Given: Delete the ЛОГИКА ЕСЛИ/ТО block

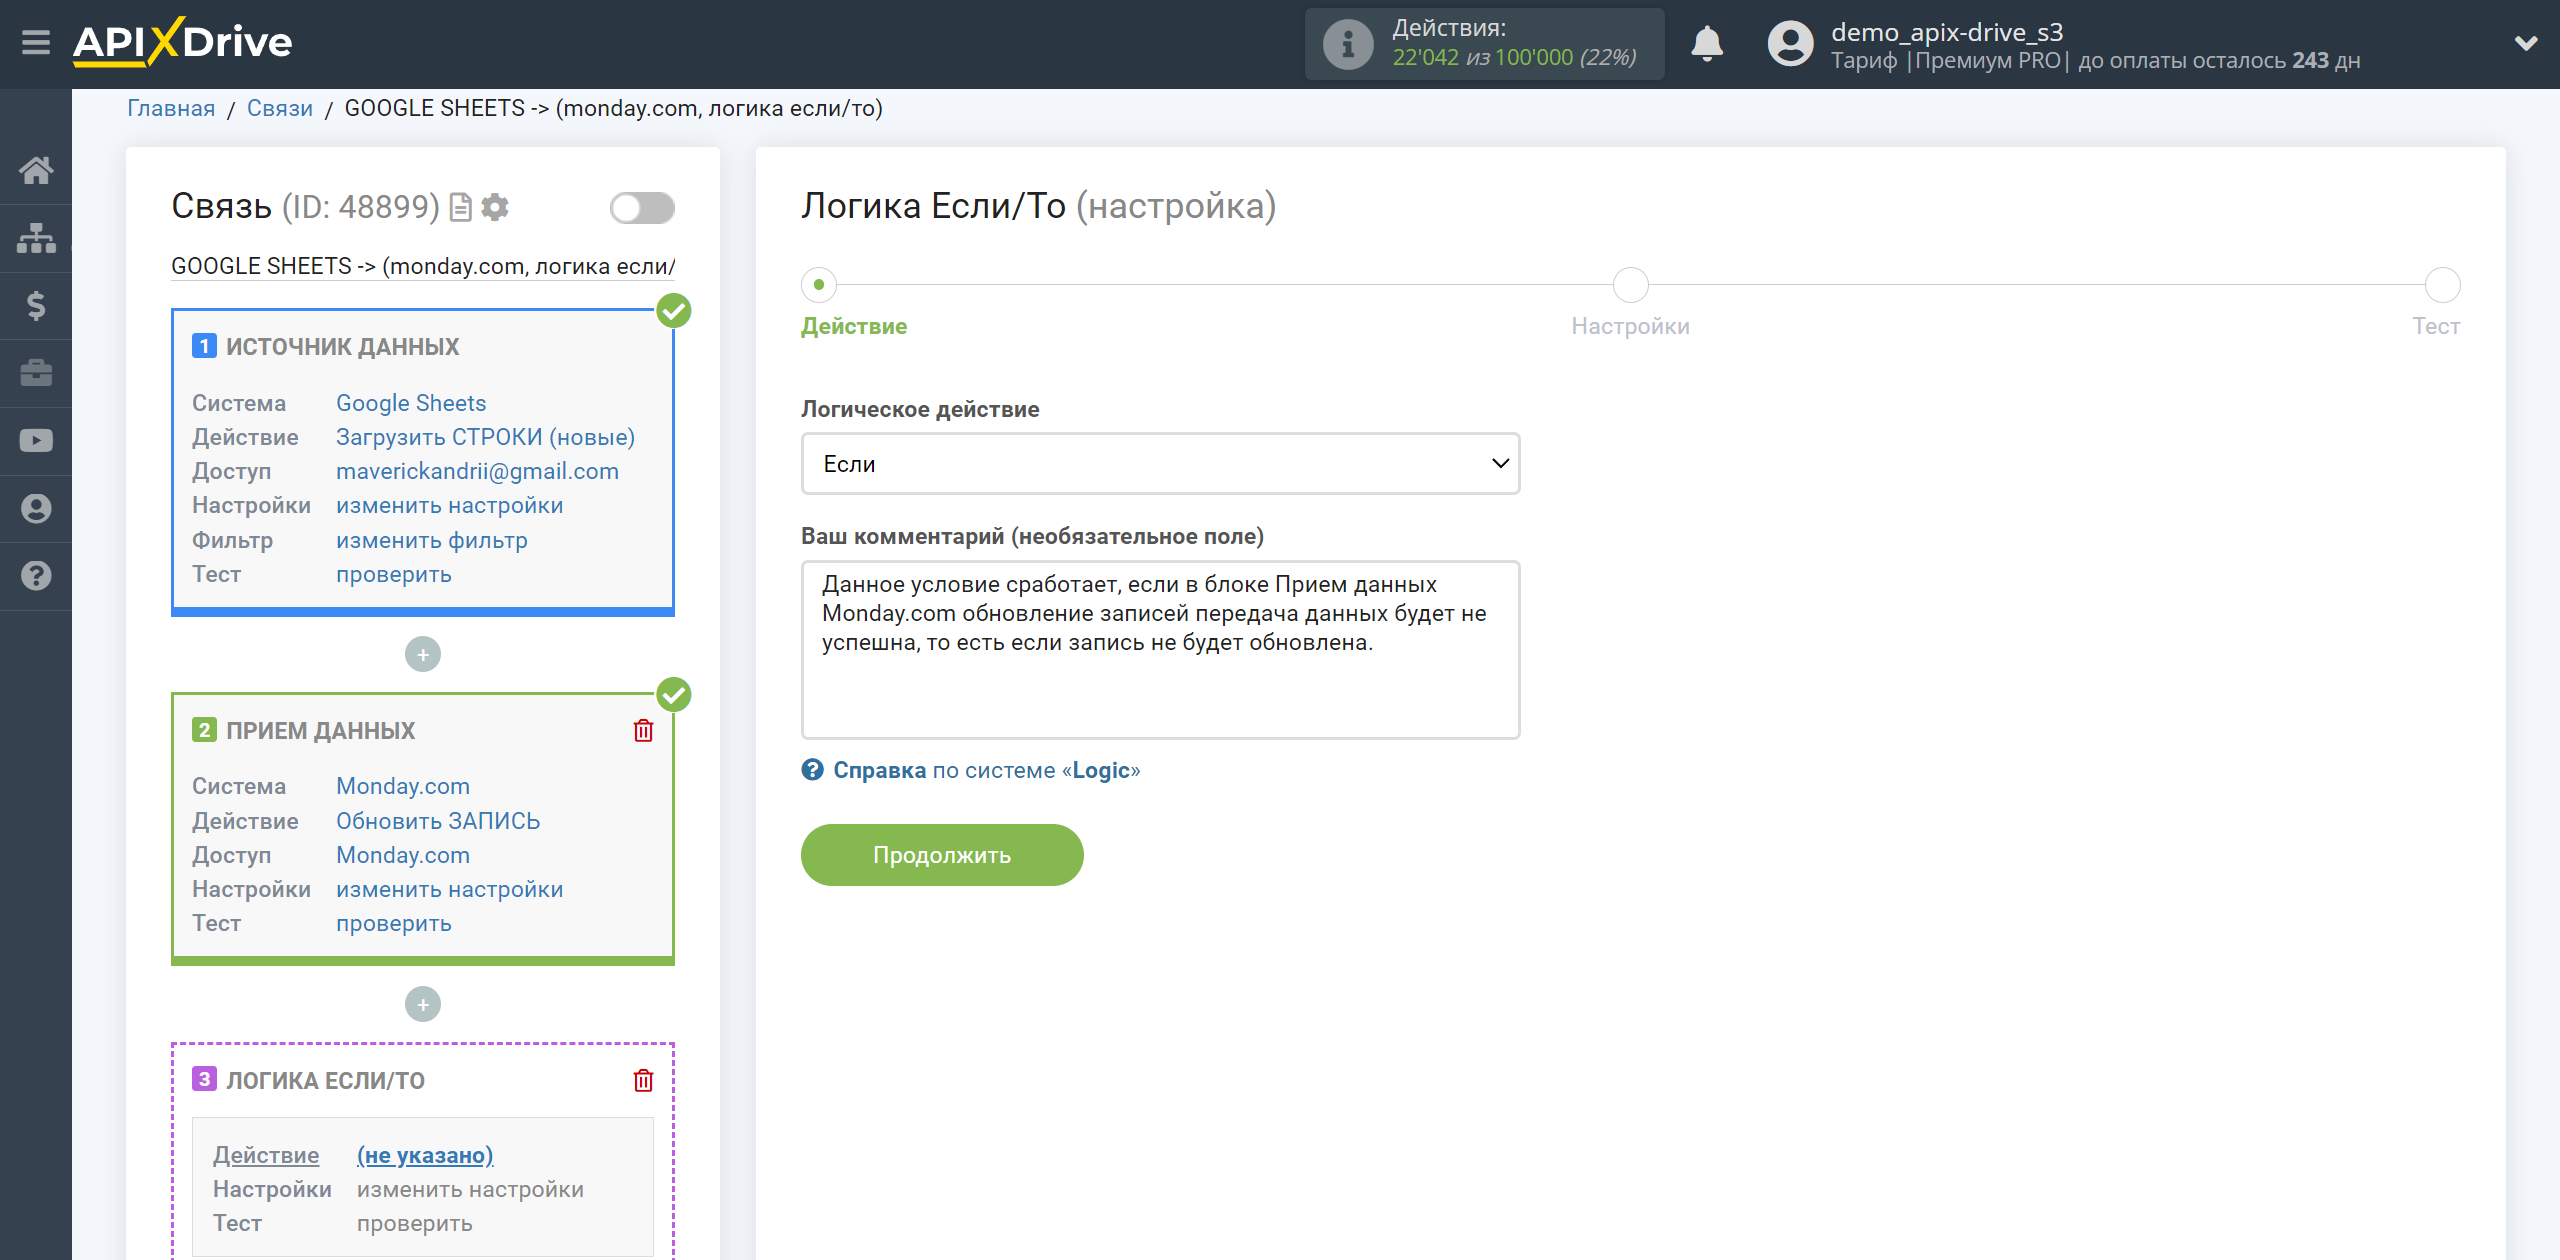Looking at the screenshot, I should (643, 1080).
